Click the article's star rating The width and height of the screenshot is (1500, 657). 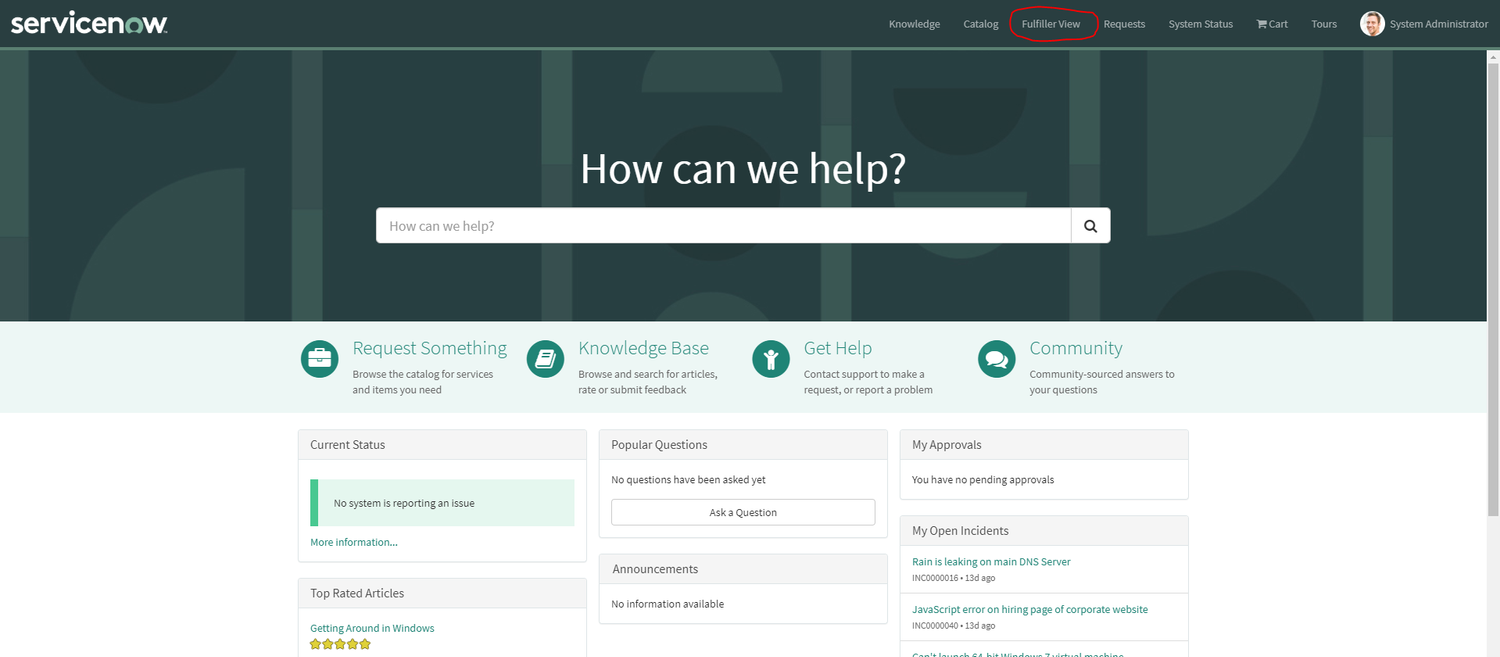pyautogui.click(x=339, y=644)
